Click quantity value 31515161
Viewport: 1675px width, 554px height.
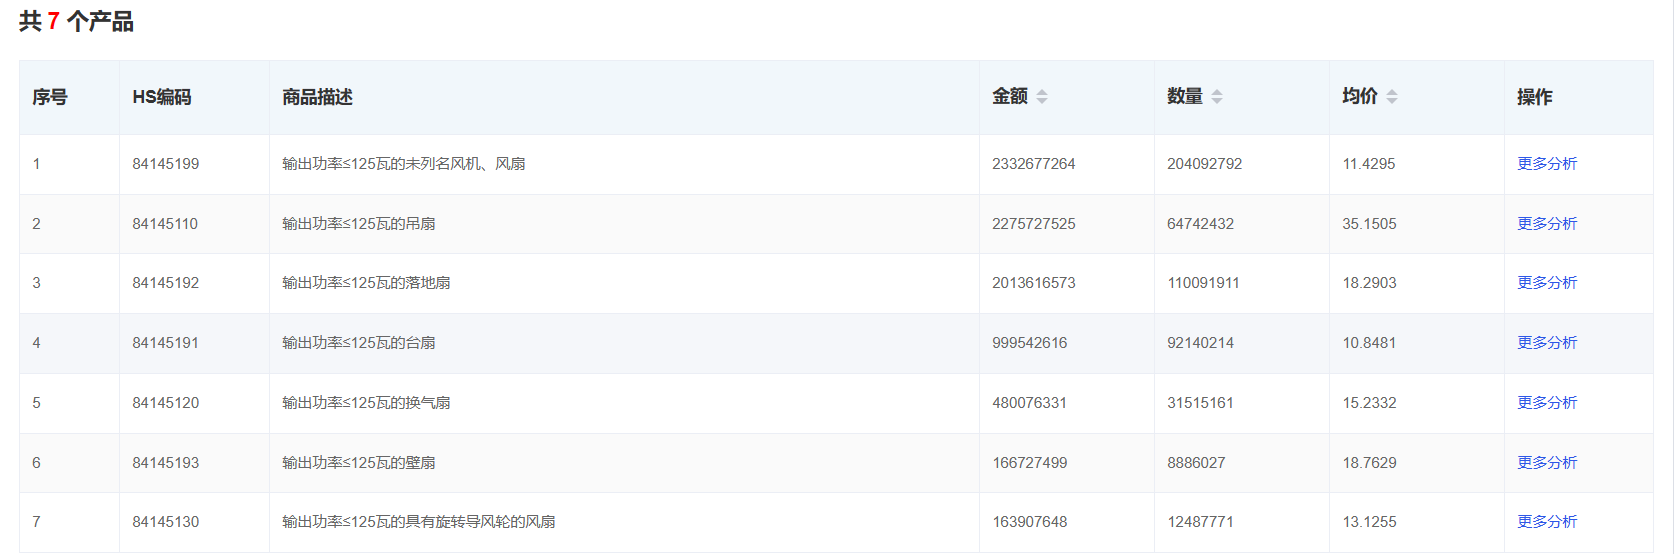(1201, 403)
